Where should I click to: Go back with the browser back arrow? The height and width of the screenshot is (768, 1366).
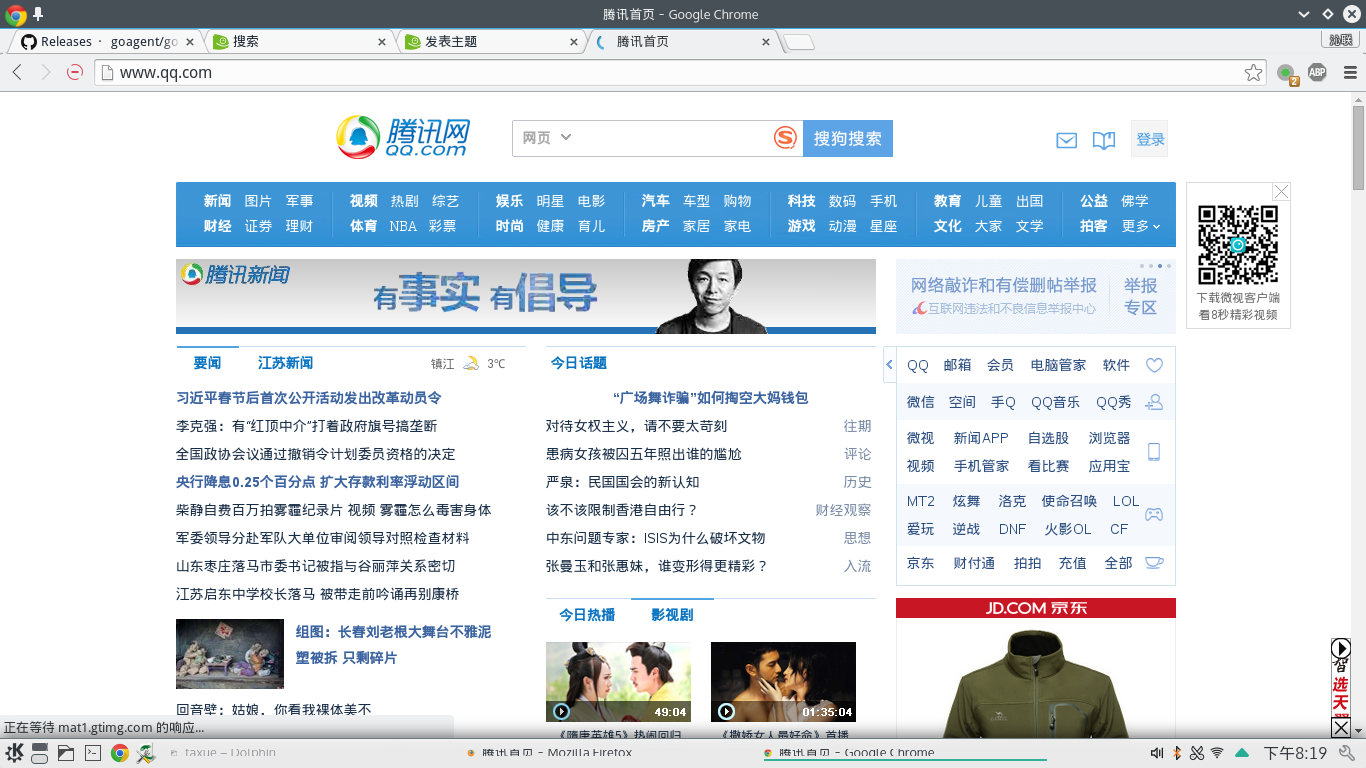click(x=17, y=72)
